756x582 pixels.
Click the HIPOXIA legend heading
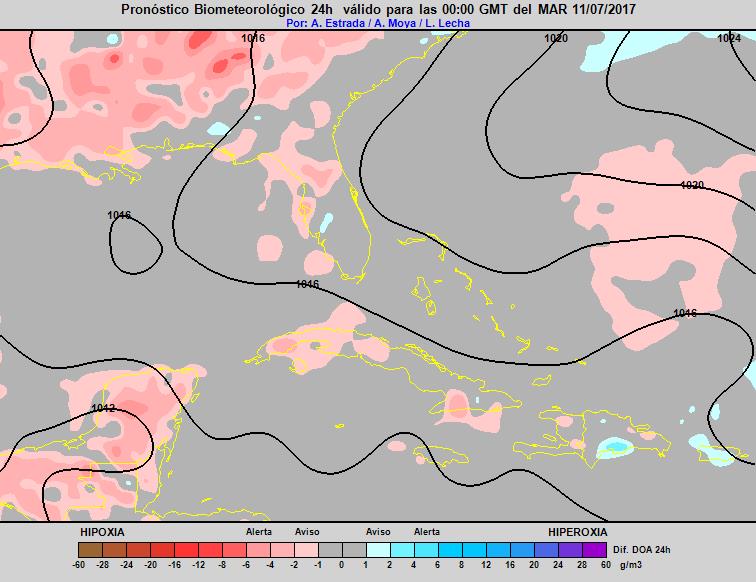point(102,532)
